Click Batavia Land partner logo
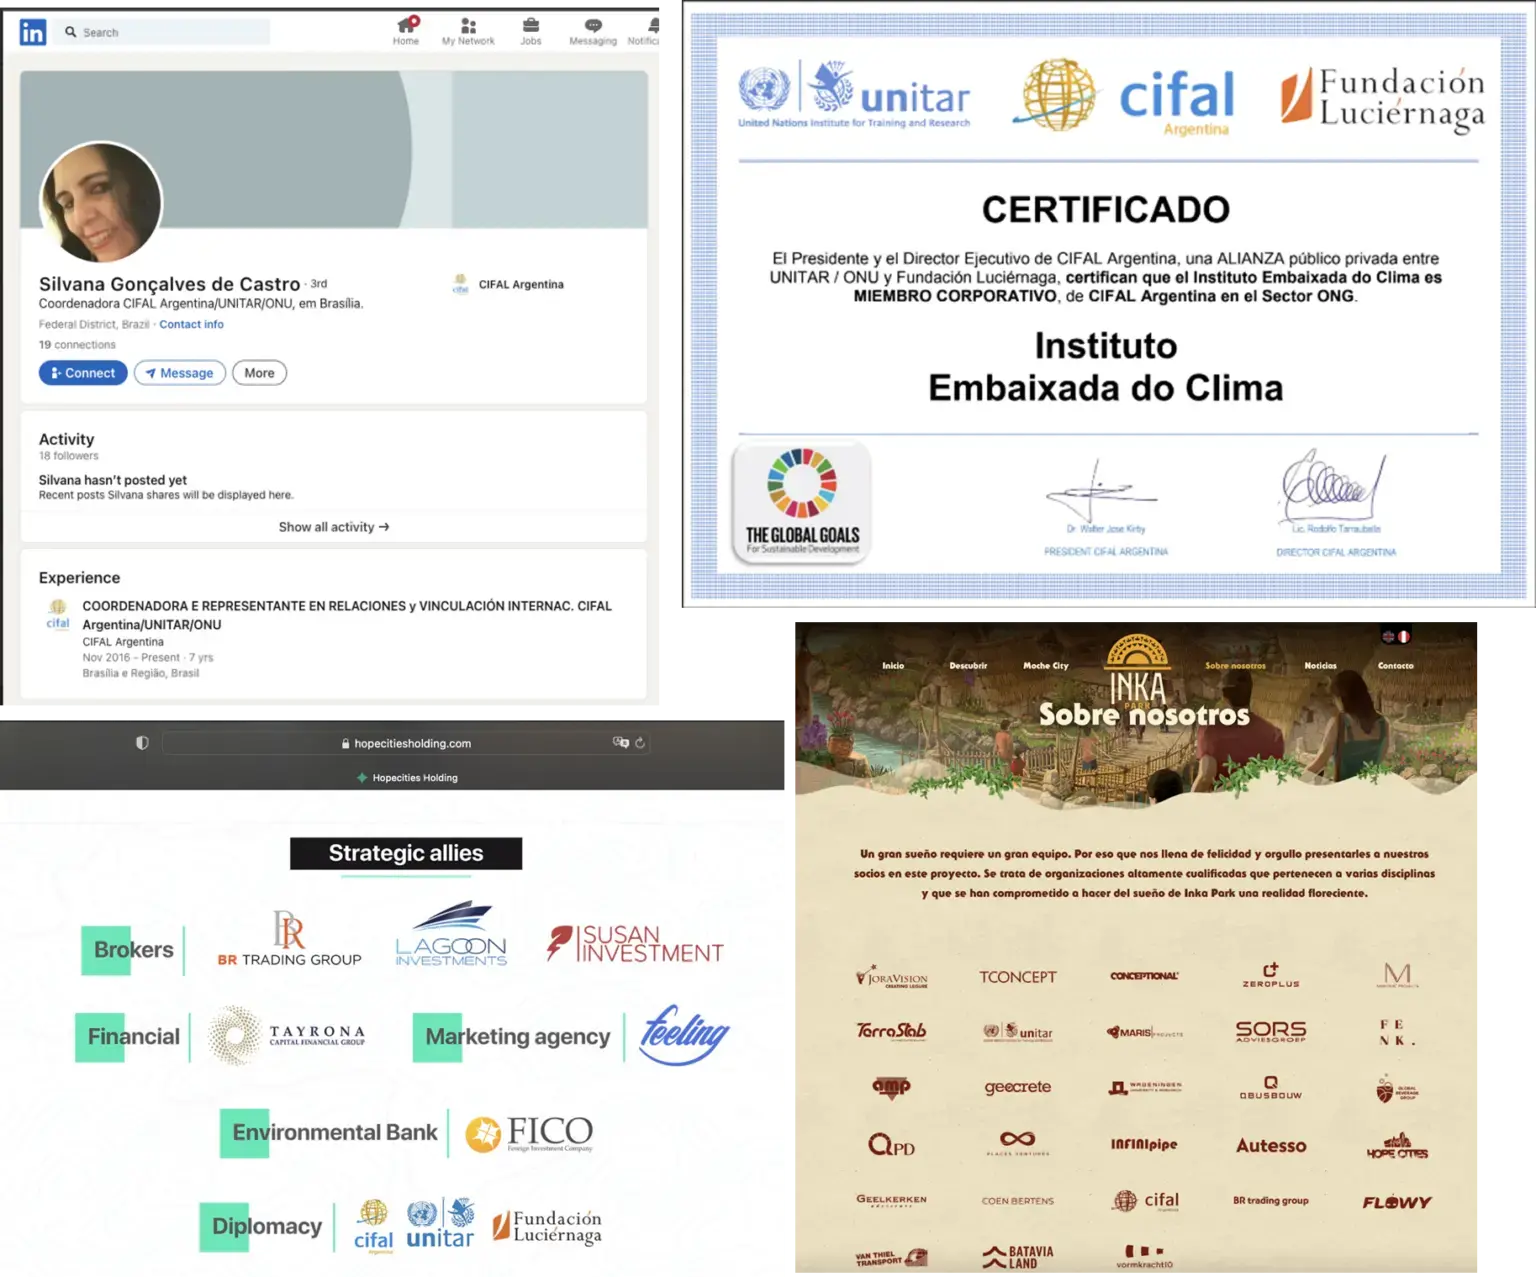 tap(1017, 1257)
